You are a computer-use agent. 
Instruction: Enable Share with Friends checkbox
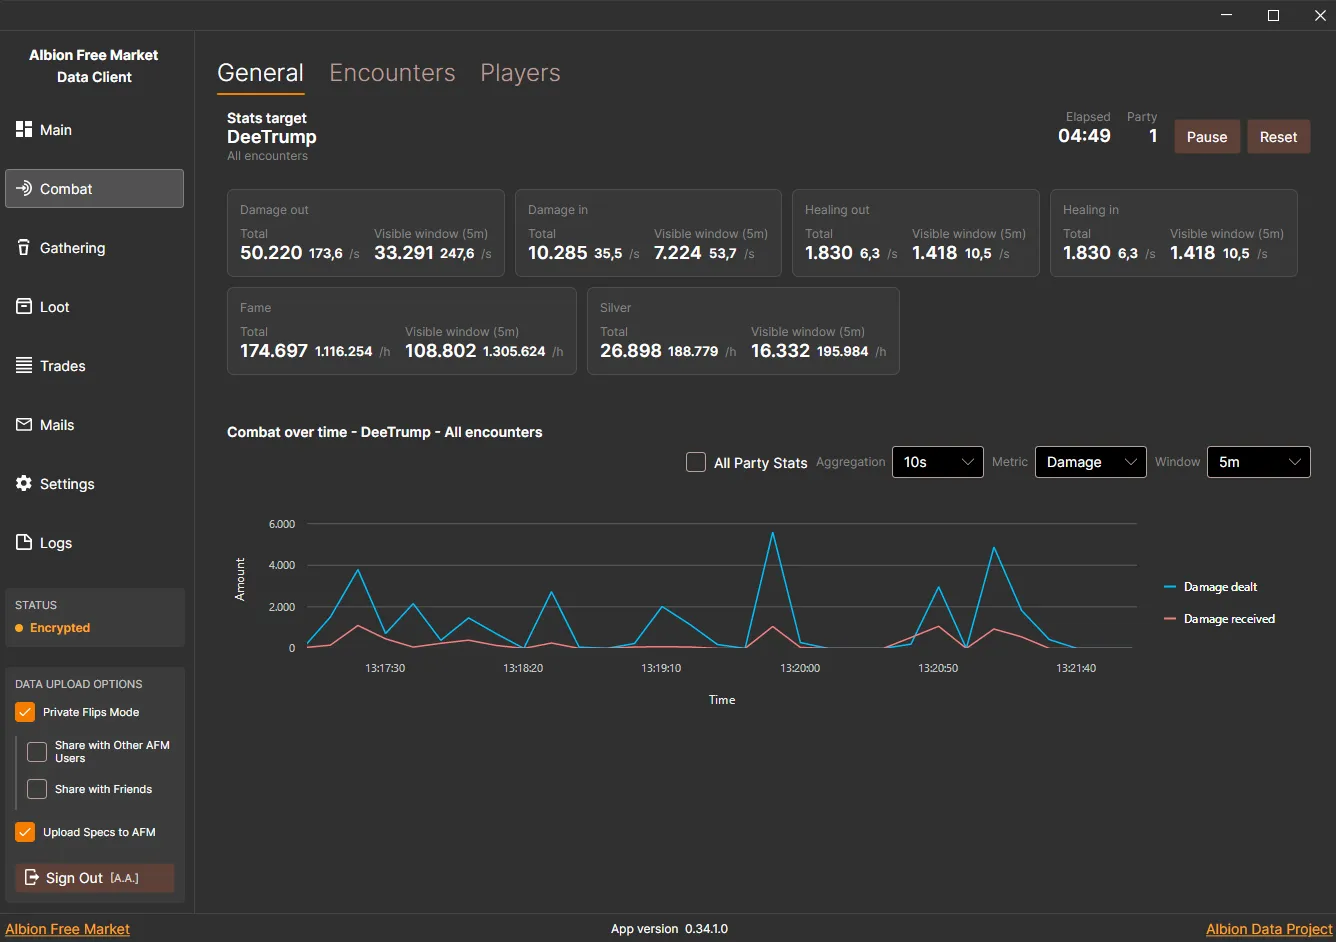coord(37,789)
